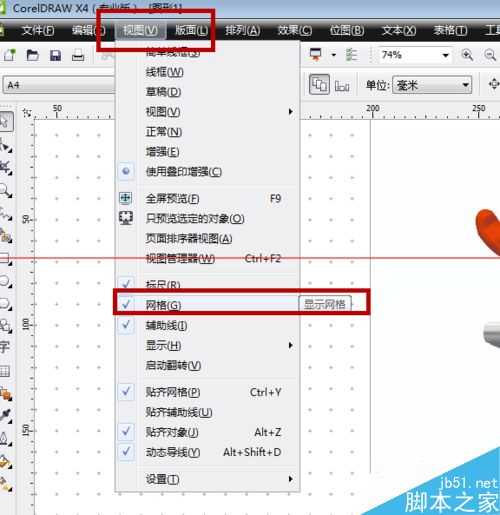
Task: Open the 位图(B) menu
Action: pos(347,31)
